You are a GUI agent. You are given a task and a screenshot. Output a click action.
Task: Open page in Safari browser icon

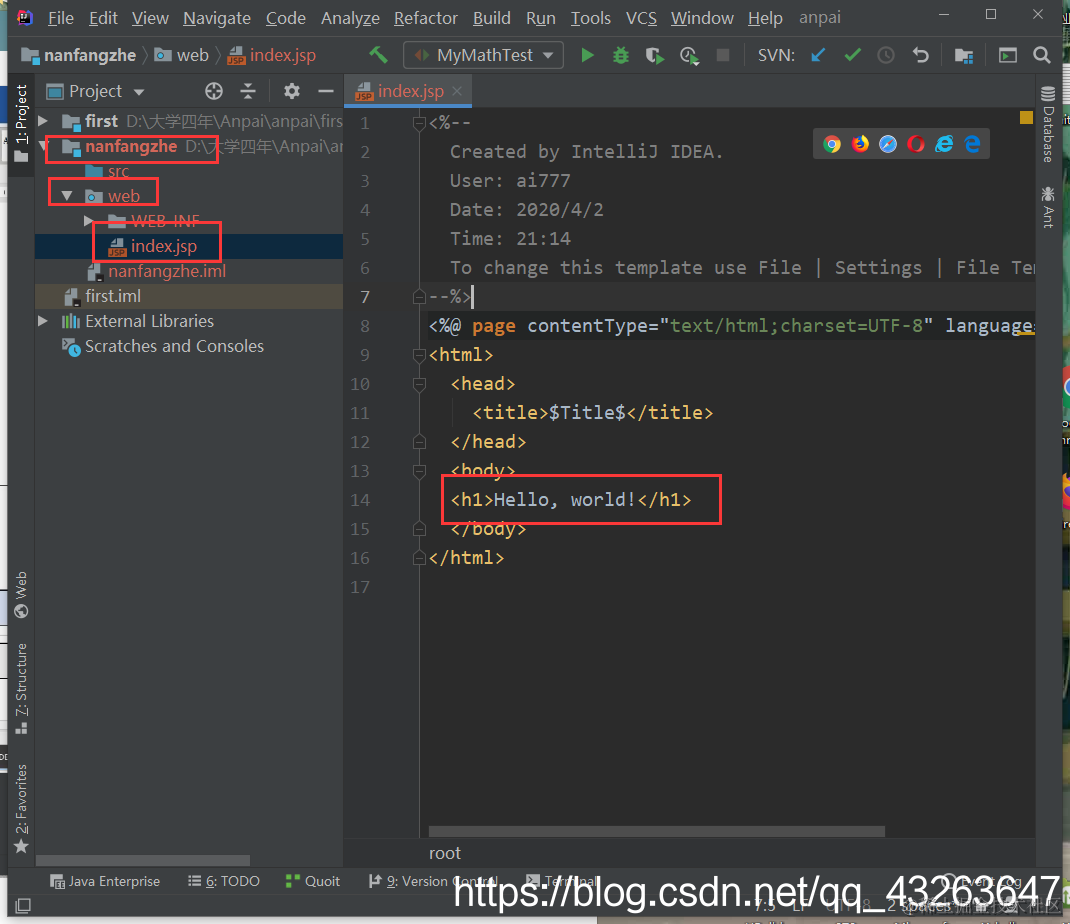tap(888, 144)
